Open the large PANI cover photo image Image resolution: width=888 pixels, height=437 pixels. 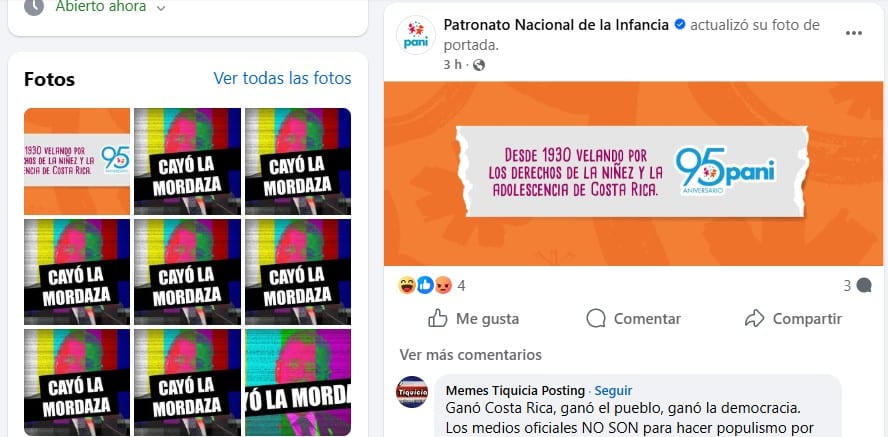click(x=633, y=174)
